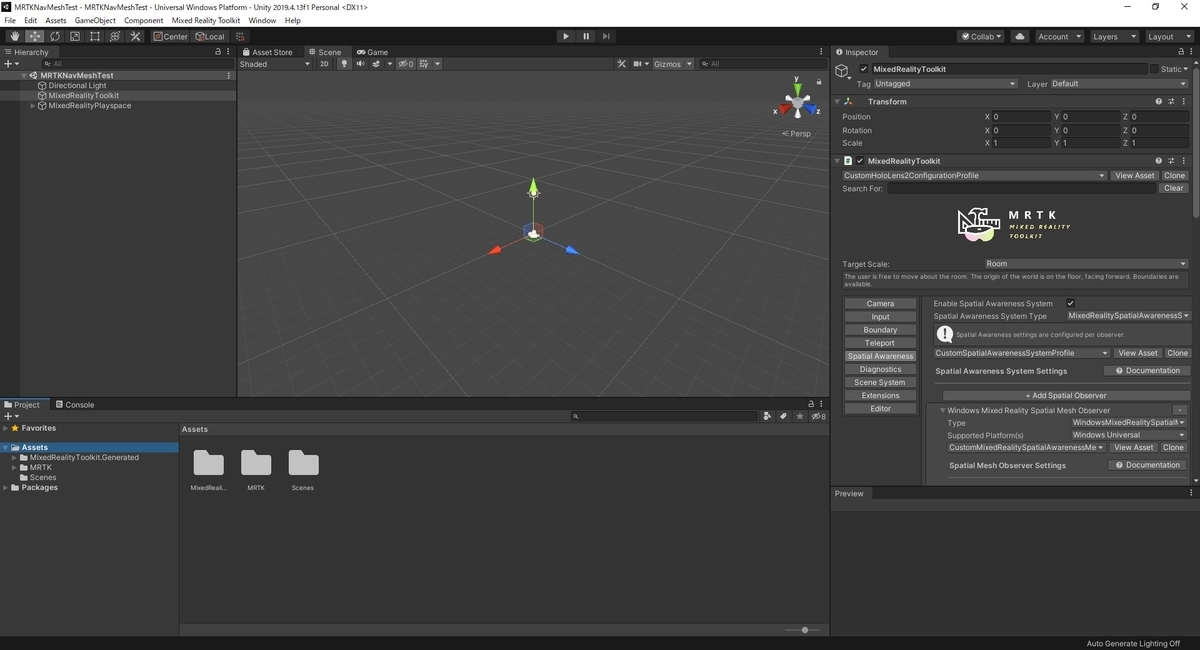This screenshot has width=1200, height=650.
Task: Search project by label icon
Action: [x=784, y=416]
